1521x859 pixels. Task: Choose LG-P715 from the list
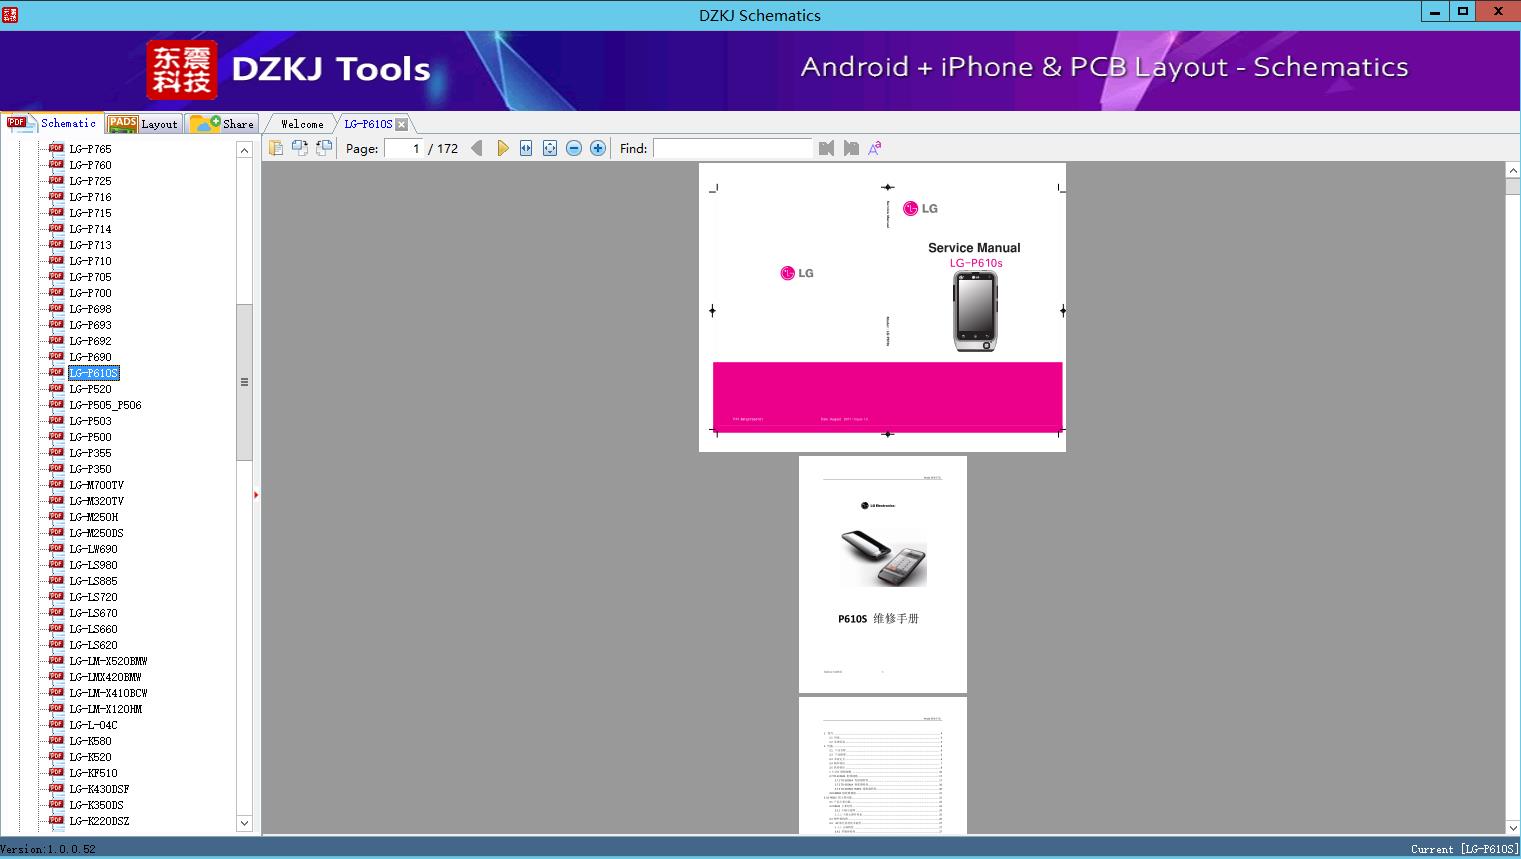pyautogui.click(x=90, y=213)
